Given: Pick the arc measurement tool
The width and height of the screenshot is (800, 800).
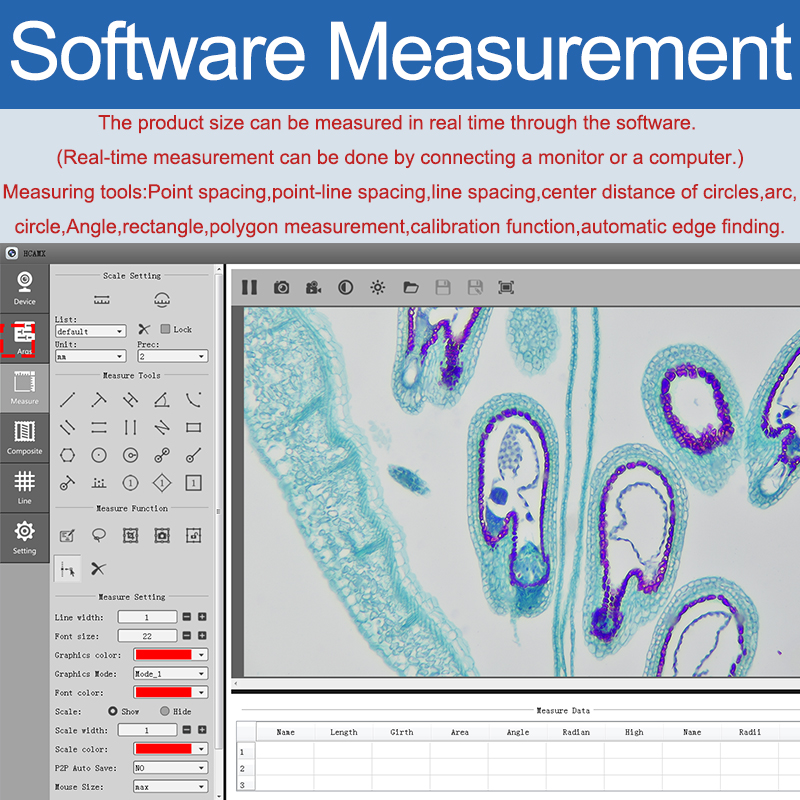Looking at the screenshot, I should 194,400.
